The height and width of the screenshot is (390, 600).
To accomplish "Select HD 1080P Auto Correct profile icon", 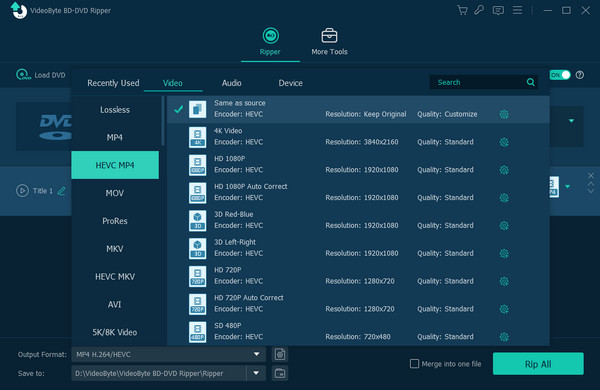I will pos(197,193).
